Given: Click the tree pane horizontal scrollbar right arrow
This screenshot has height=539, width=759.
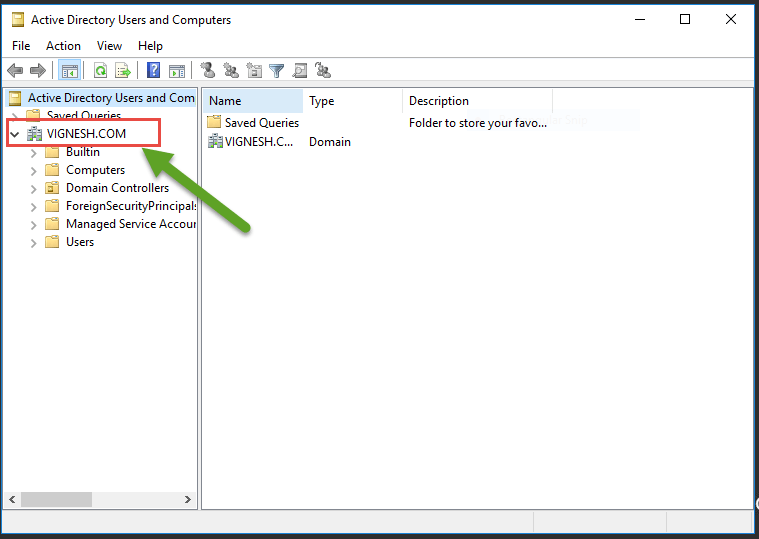Looking at the screenshot, I should coord(188,499).
